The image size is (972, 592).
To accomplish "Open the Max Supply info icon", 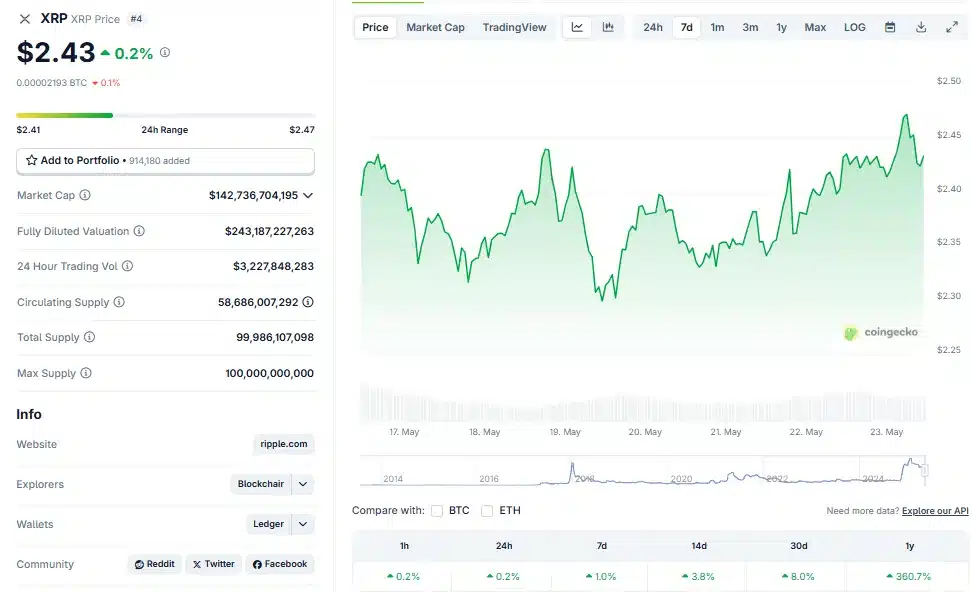I will tap(86, 373).
